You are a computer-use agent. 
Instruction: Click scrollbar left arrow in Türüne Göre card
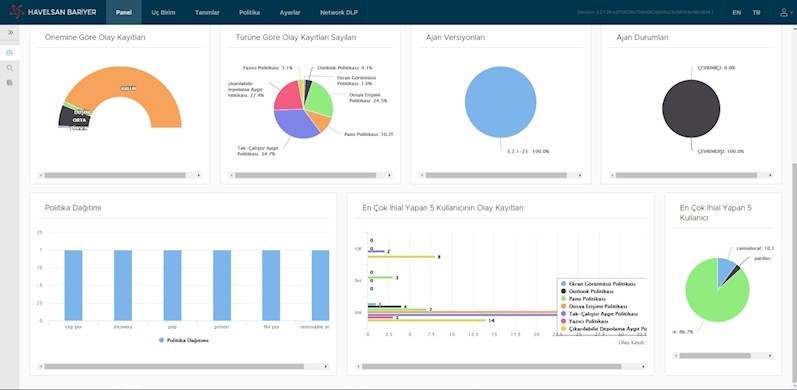[x=231, y=175]
